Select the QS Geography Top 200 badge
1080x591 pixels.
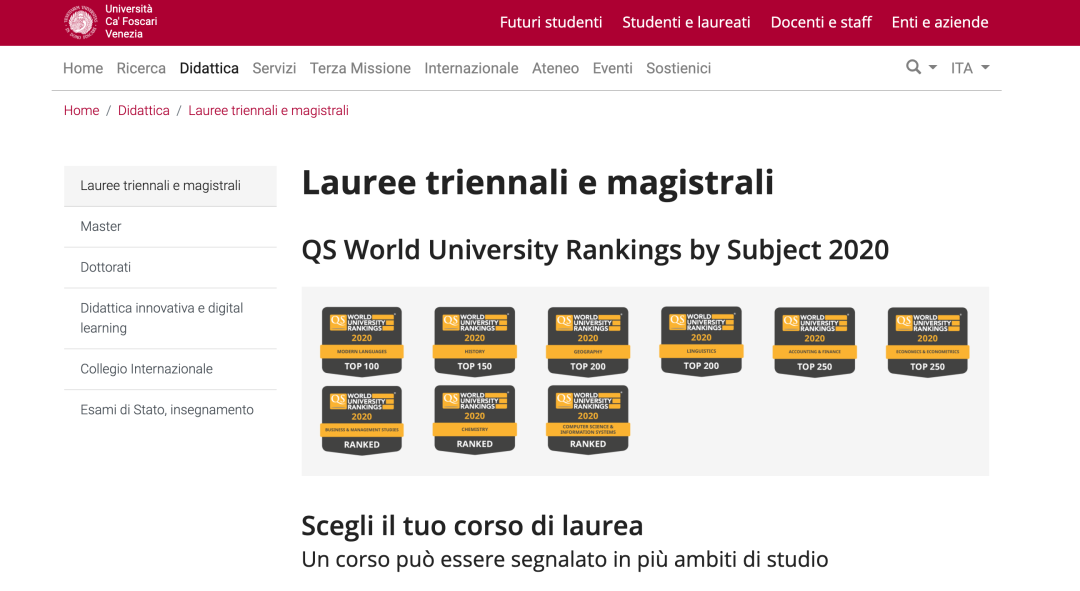(x=588, y=342)
